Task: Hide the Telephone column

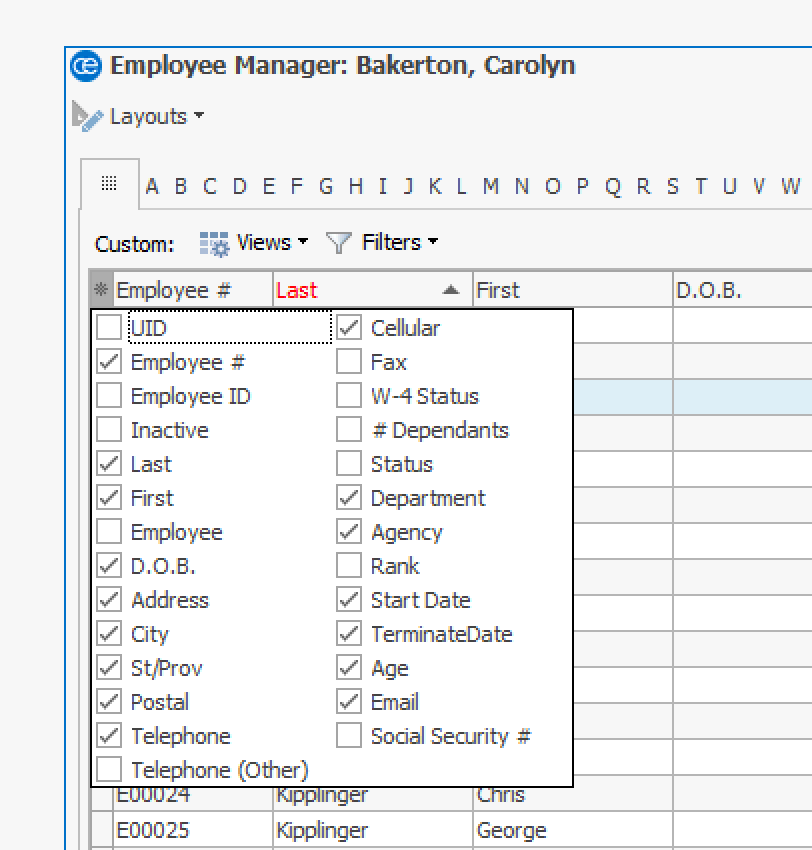Action: (109, 736)
